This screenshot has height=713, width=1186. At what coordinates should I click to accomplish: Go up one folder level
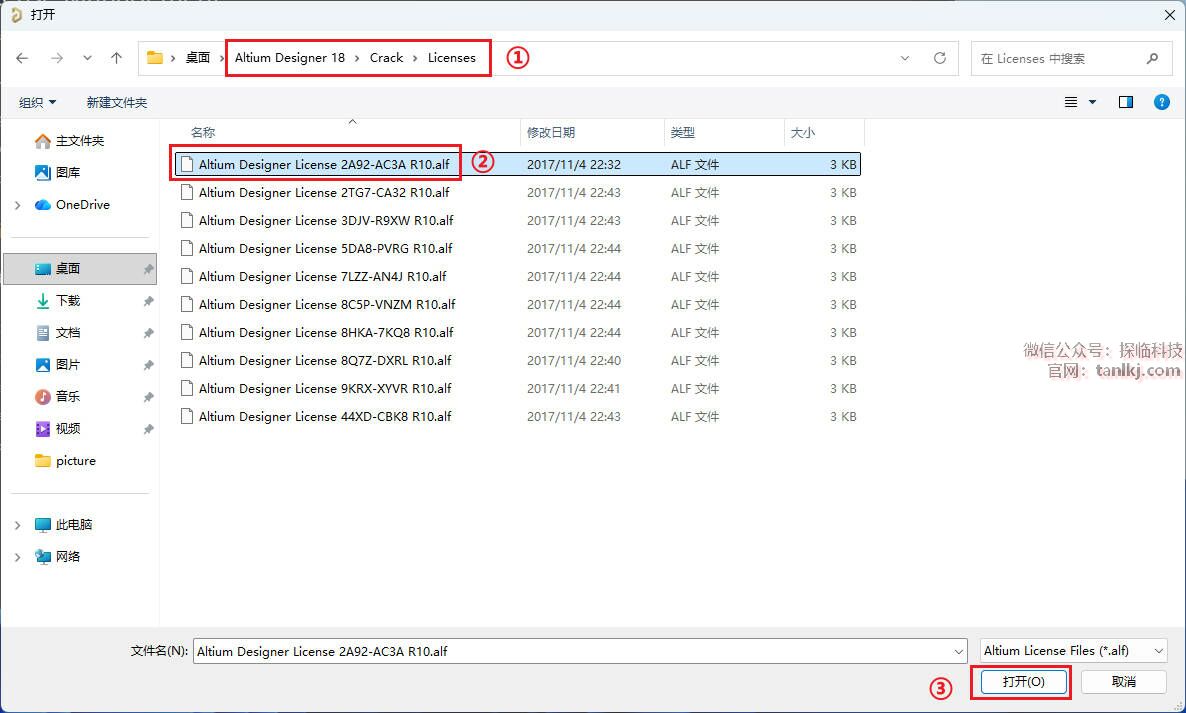click(116, 58)
